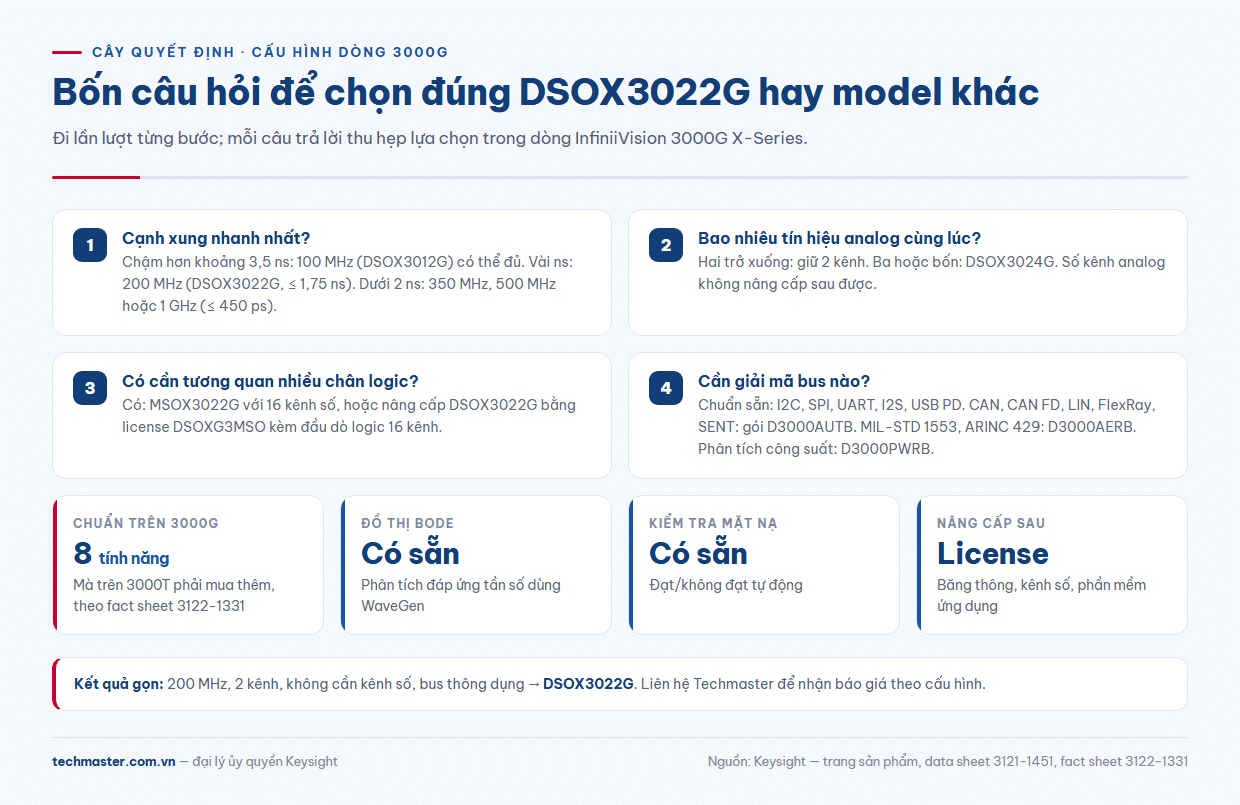This screenshot has height=805, width=1240.
Task: Click the question heading "Cạnh xung nhanh nhất?"
Action: tap(216, 238)
